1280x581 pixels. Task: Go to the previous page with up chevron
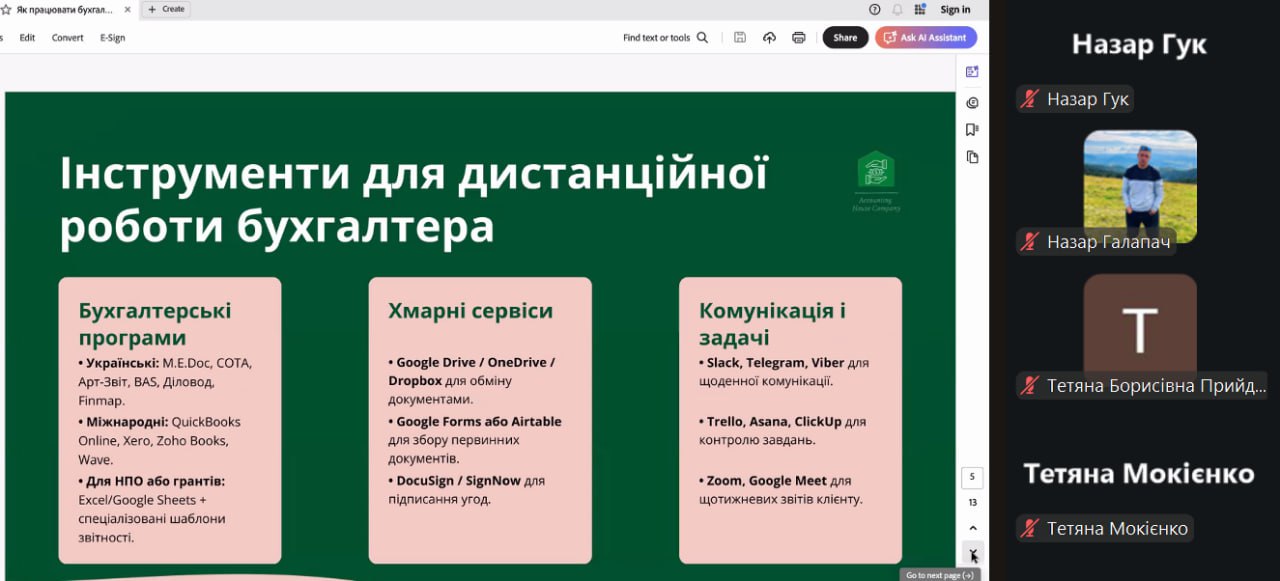tap(972, 528)
